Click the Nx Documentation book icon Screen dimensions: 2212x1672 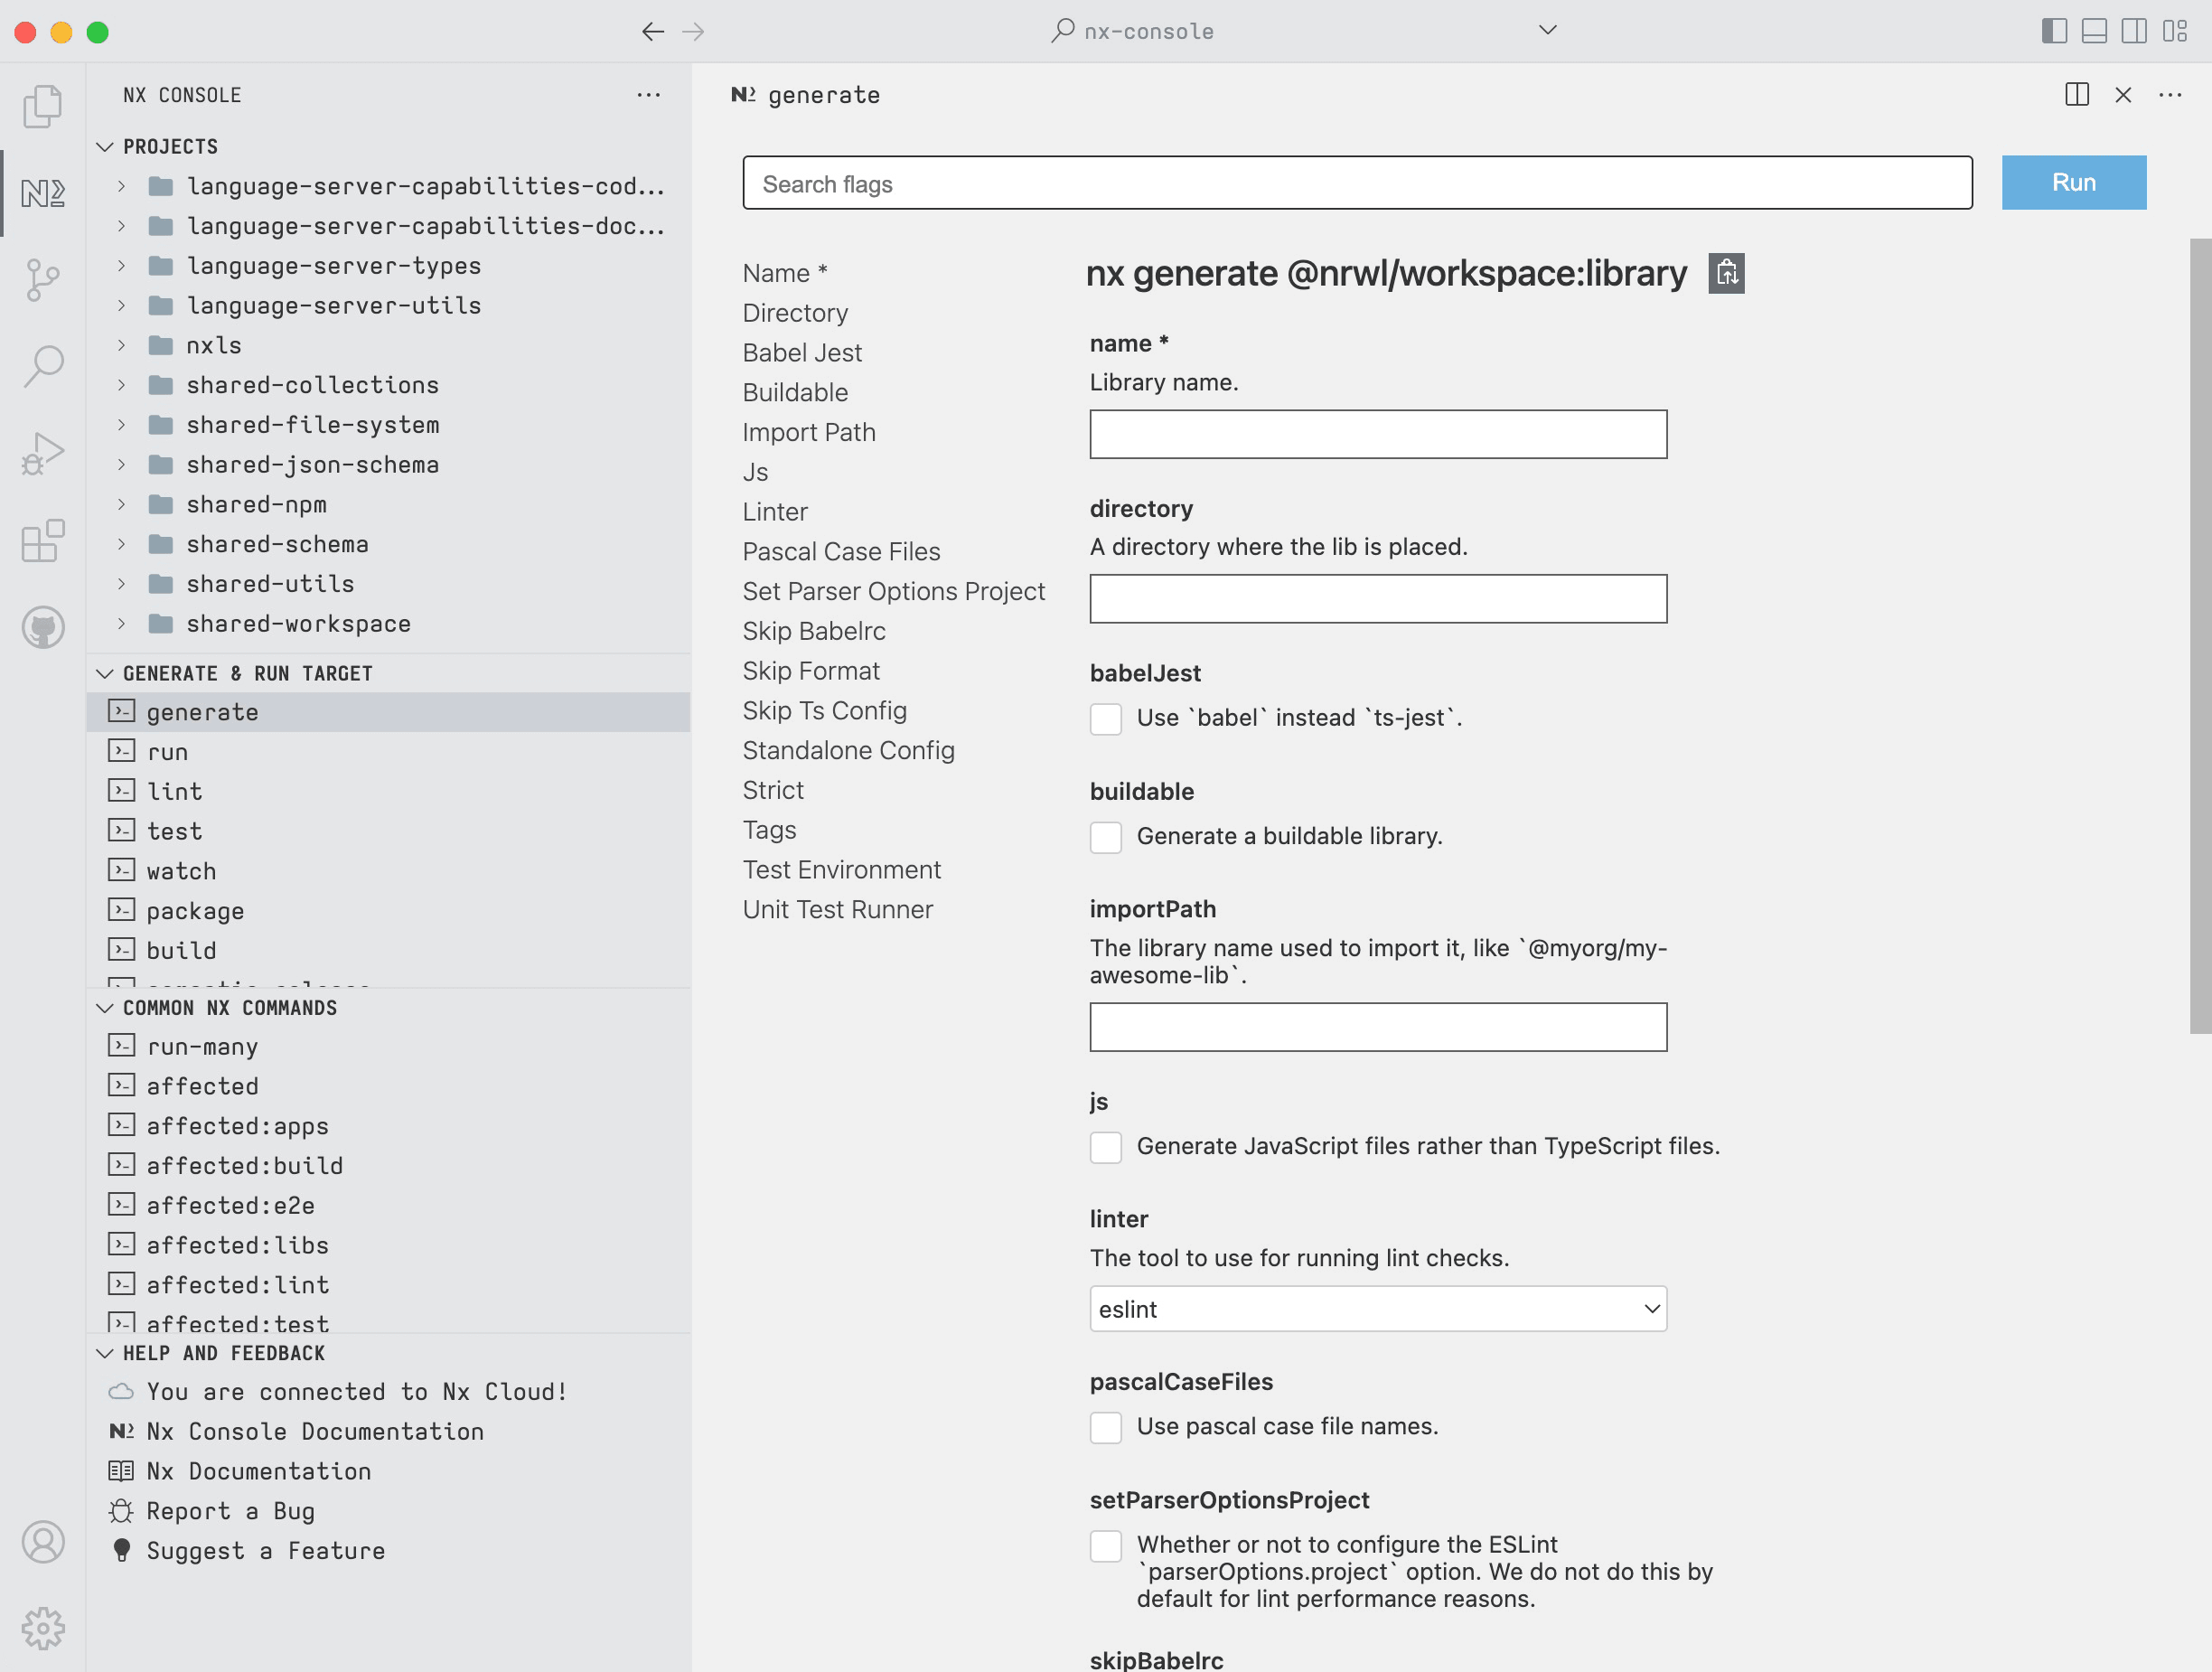(x=121, y=1471)
